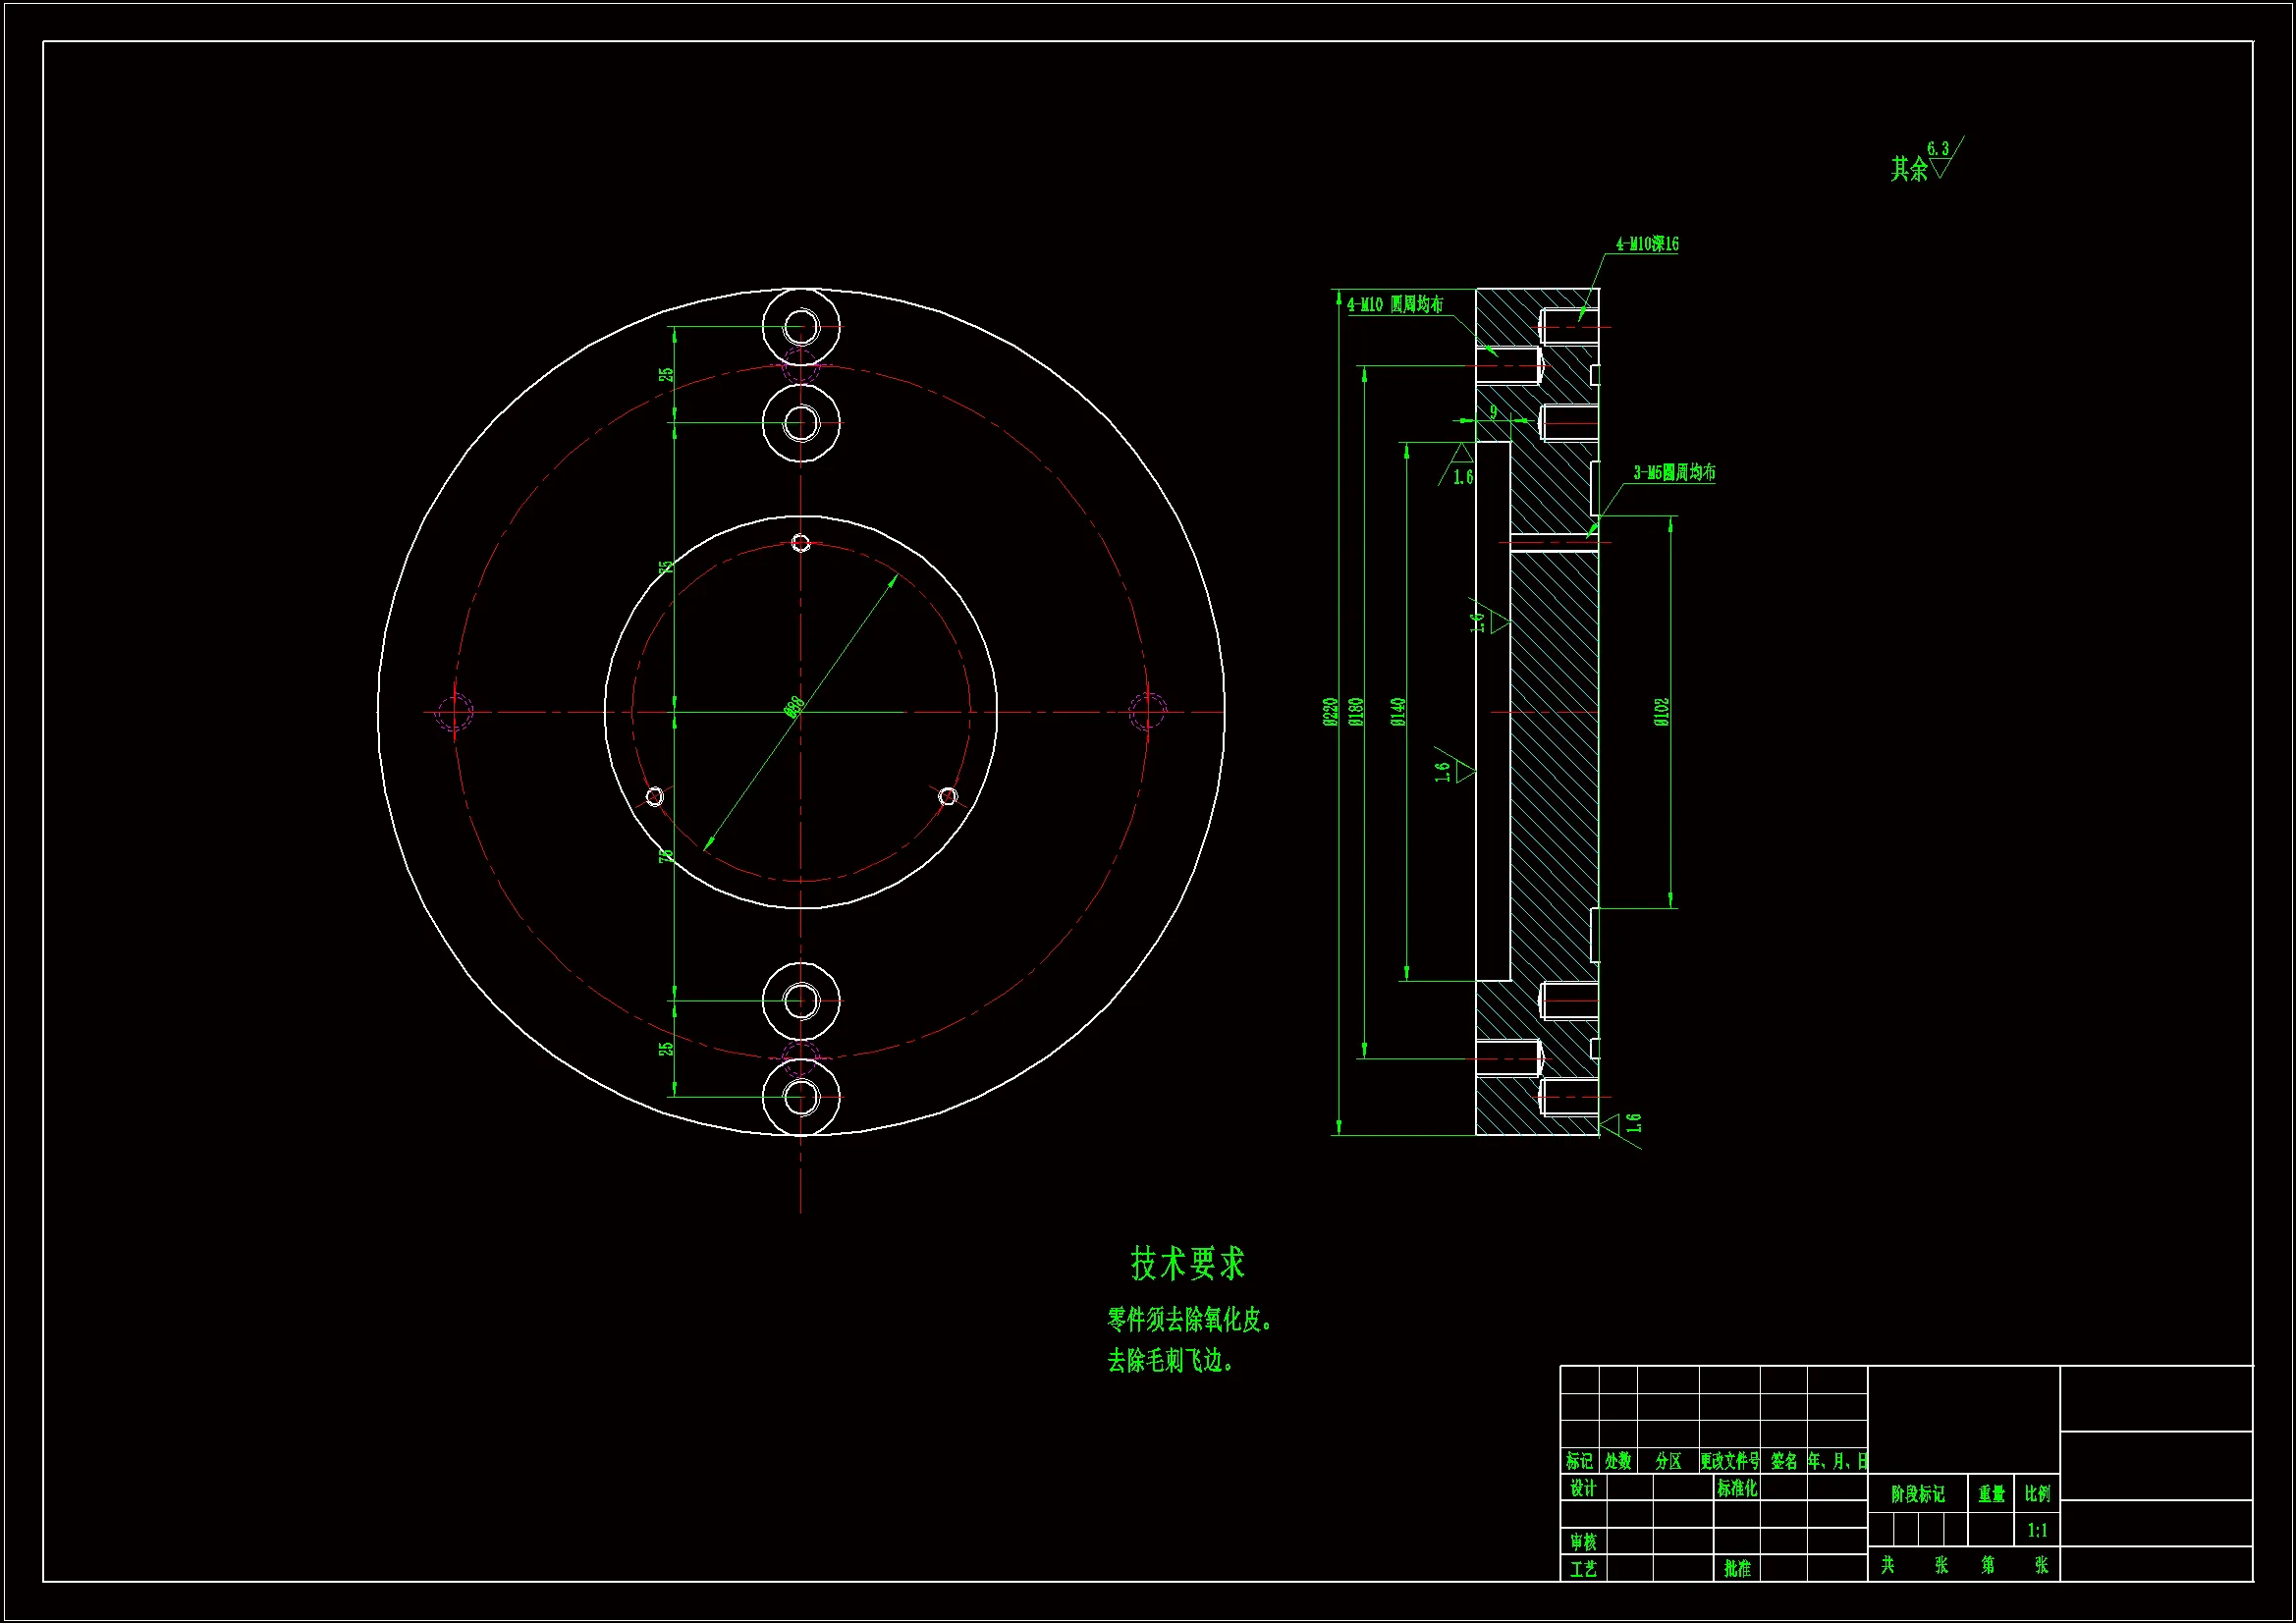Select the Ø102 dimension on section view
This screenshot has width=2296, height=1623.
point(1661,711)
